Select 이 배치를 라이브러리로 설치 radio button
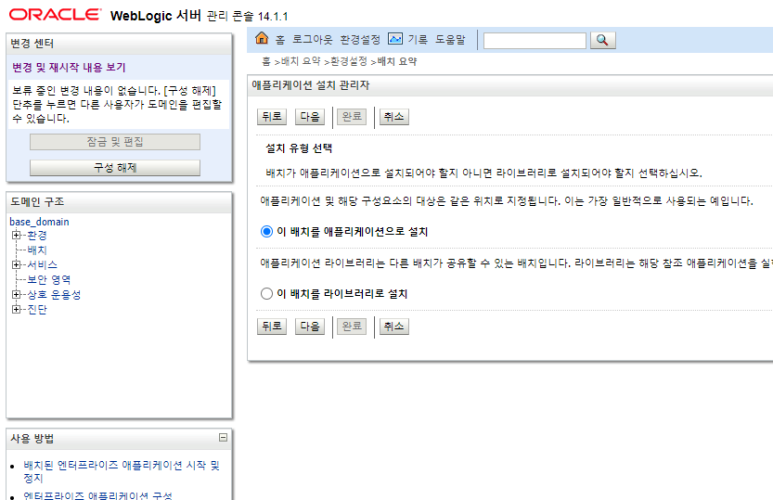The image size is (773, 500). tap(267, 294)
